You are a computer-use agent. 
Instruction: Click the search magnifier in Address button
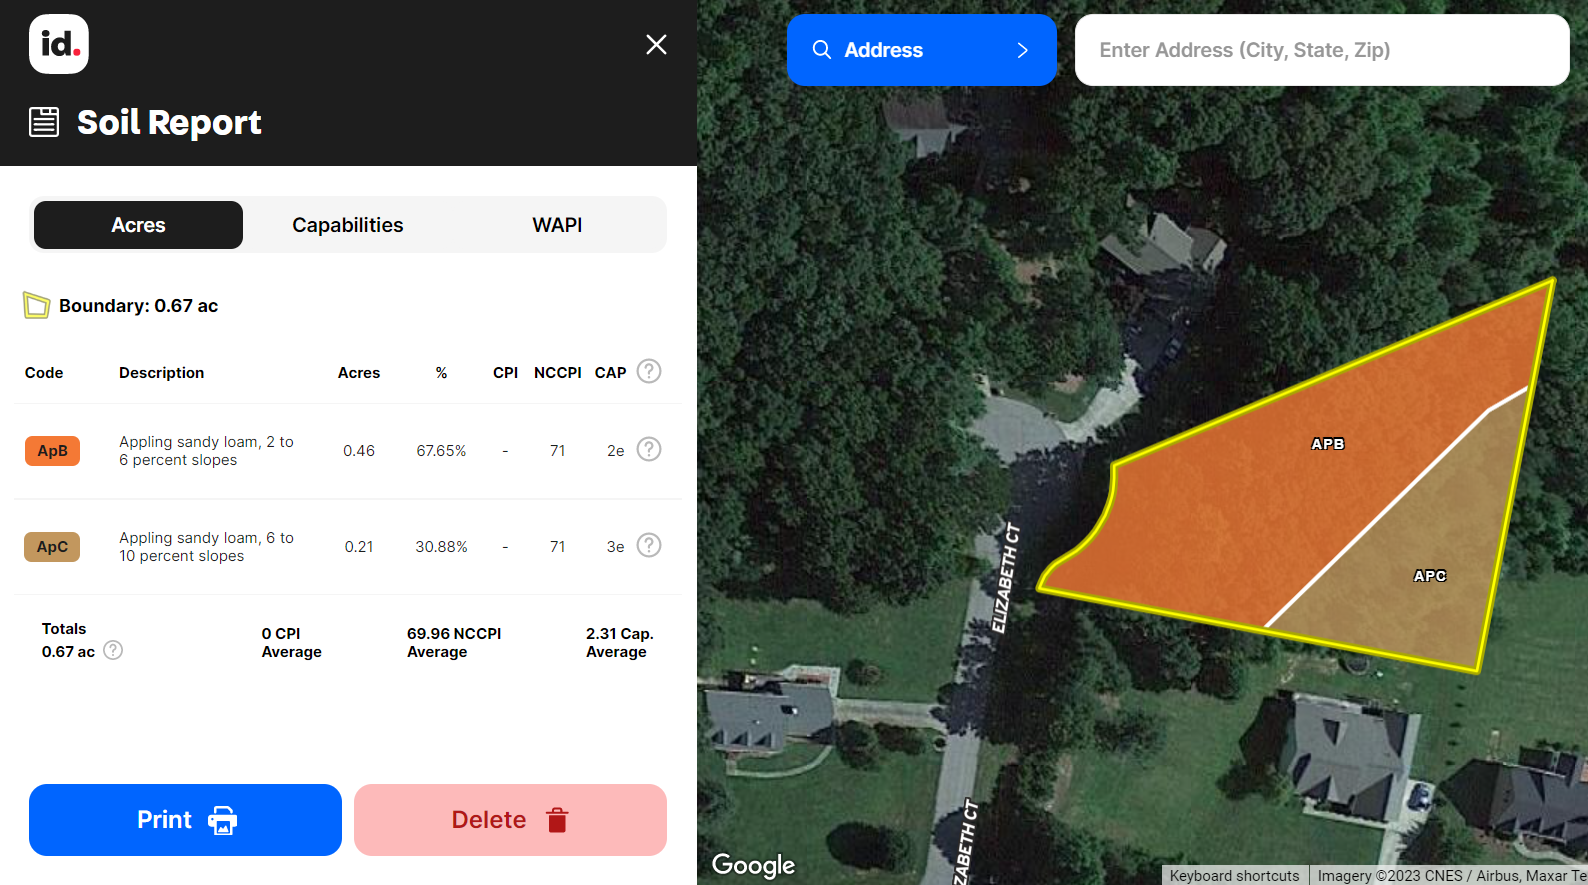(x=821, y=50)
